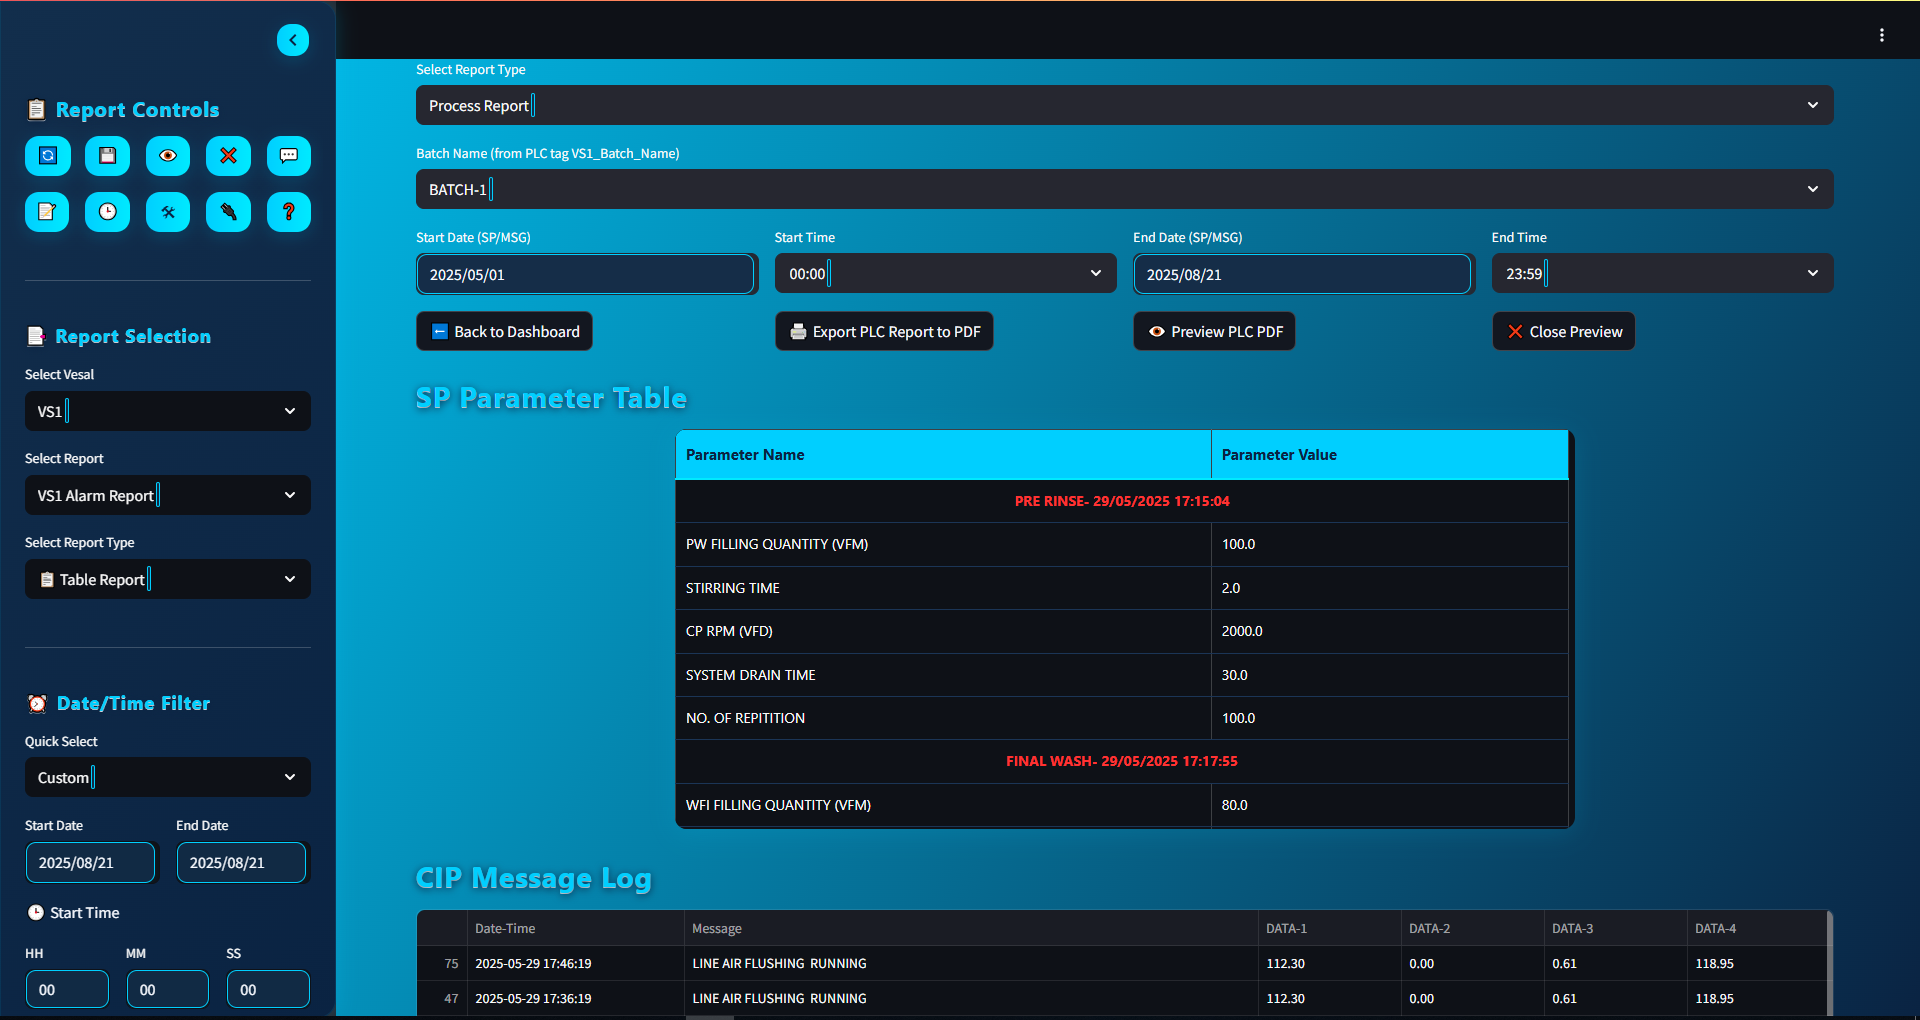
Task: Collapse the sidebar using the arrow button
Action: point(293,40)
